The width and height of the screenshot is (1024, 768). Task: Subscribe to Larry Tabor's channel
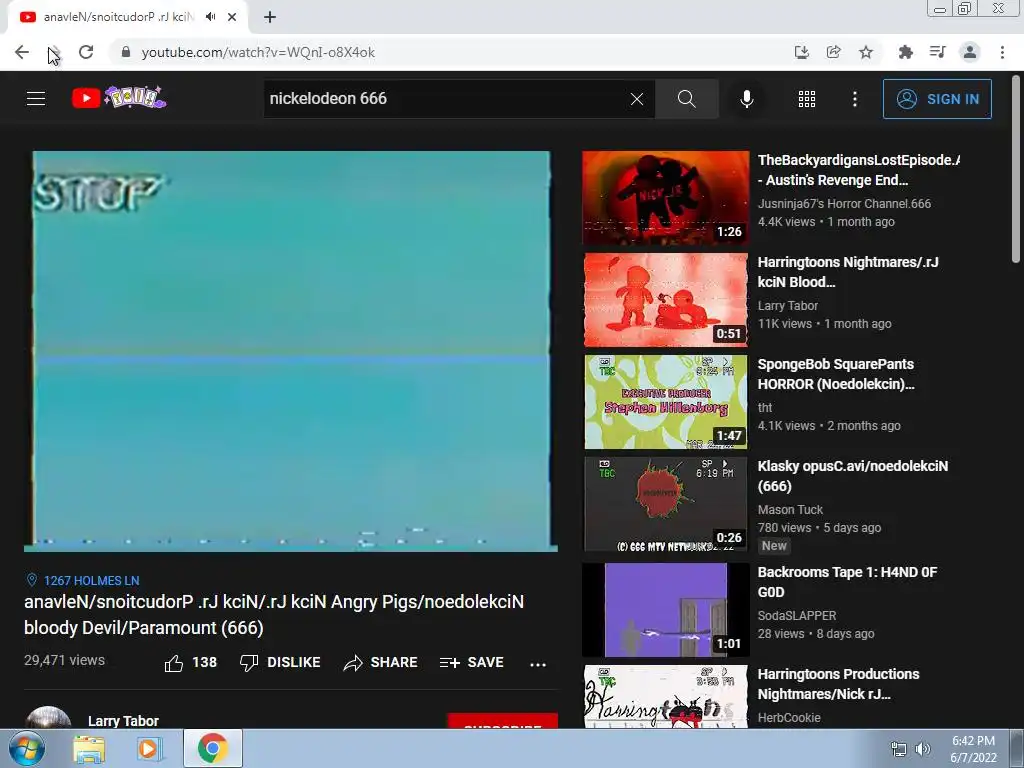[502, 722]
